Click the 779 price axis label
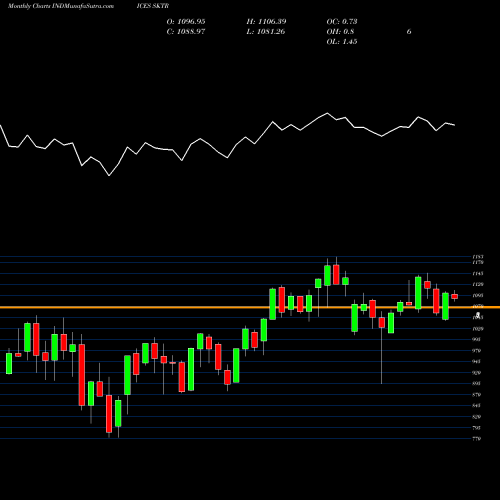This screenshot has width=500, height=500. (477, 439)
